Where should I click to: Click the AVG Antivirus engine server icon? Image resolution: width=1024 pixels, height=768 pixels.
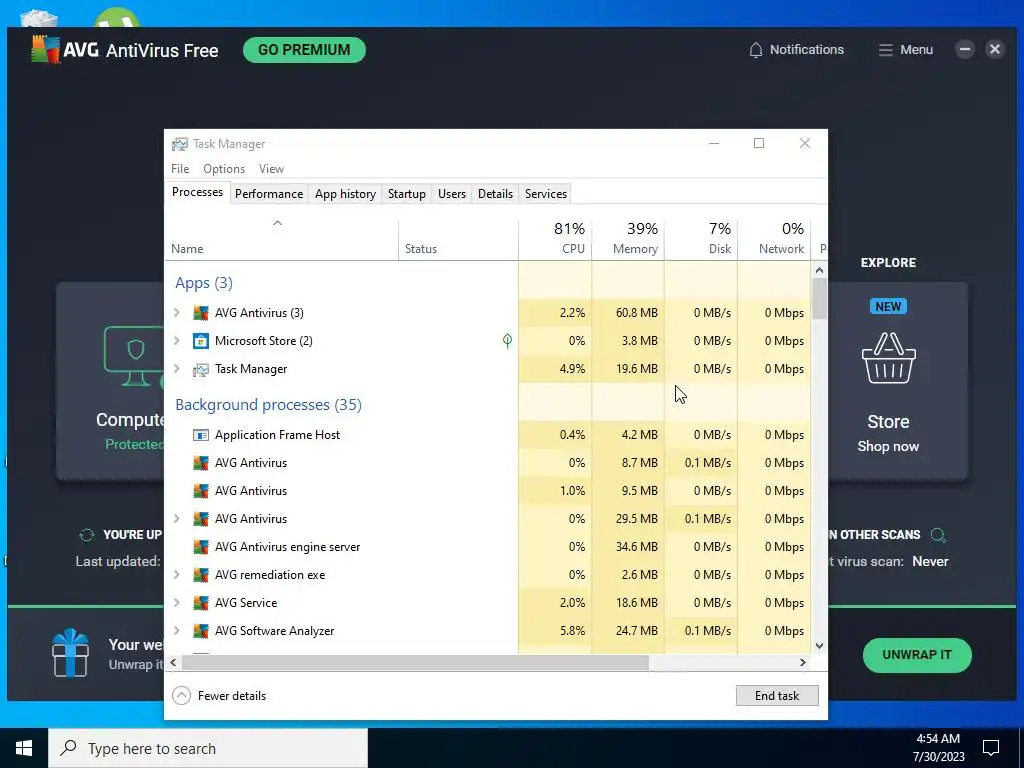(200, 547)
